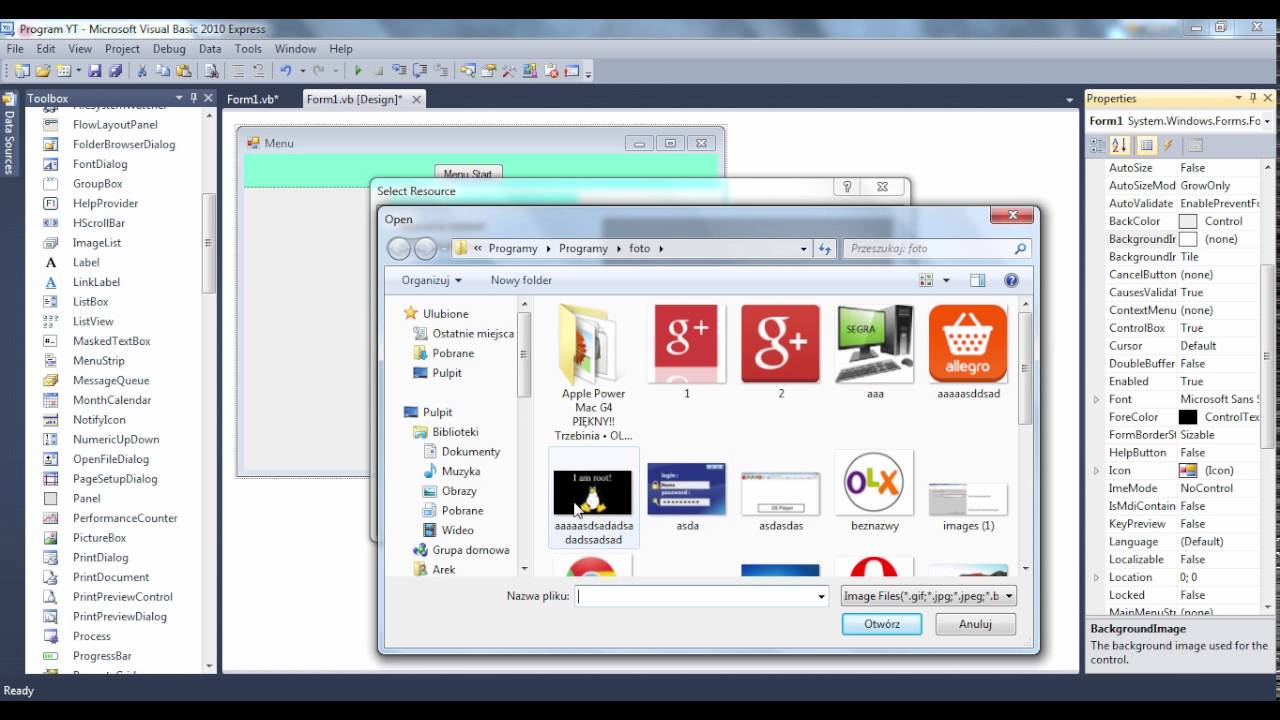Select the Apple Power Mac G4 folder

(594, 372)
